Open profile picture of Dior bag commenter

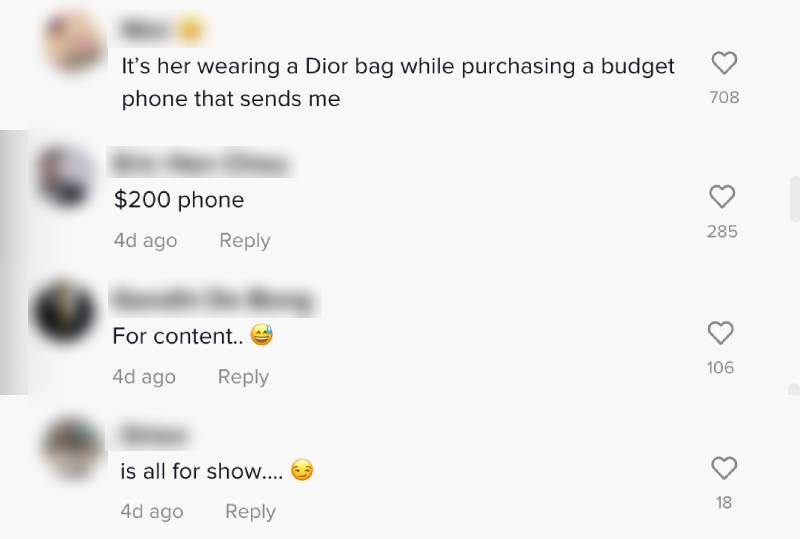click(74, 41)
